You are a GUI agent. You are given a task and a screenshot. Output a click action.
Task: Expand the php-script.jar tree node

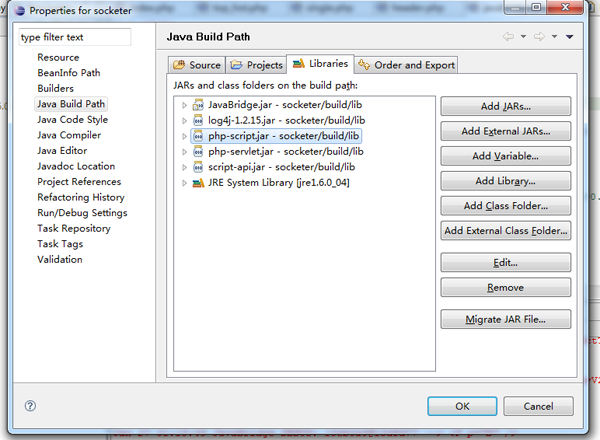click(x=185, y=136)
